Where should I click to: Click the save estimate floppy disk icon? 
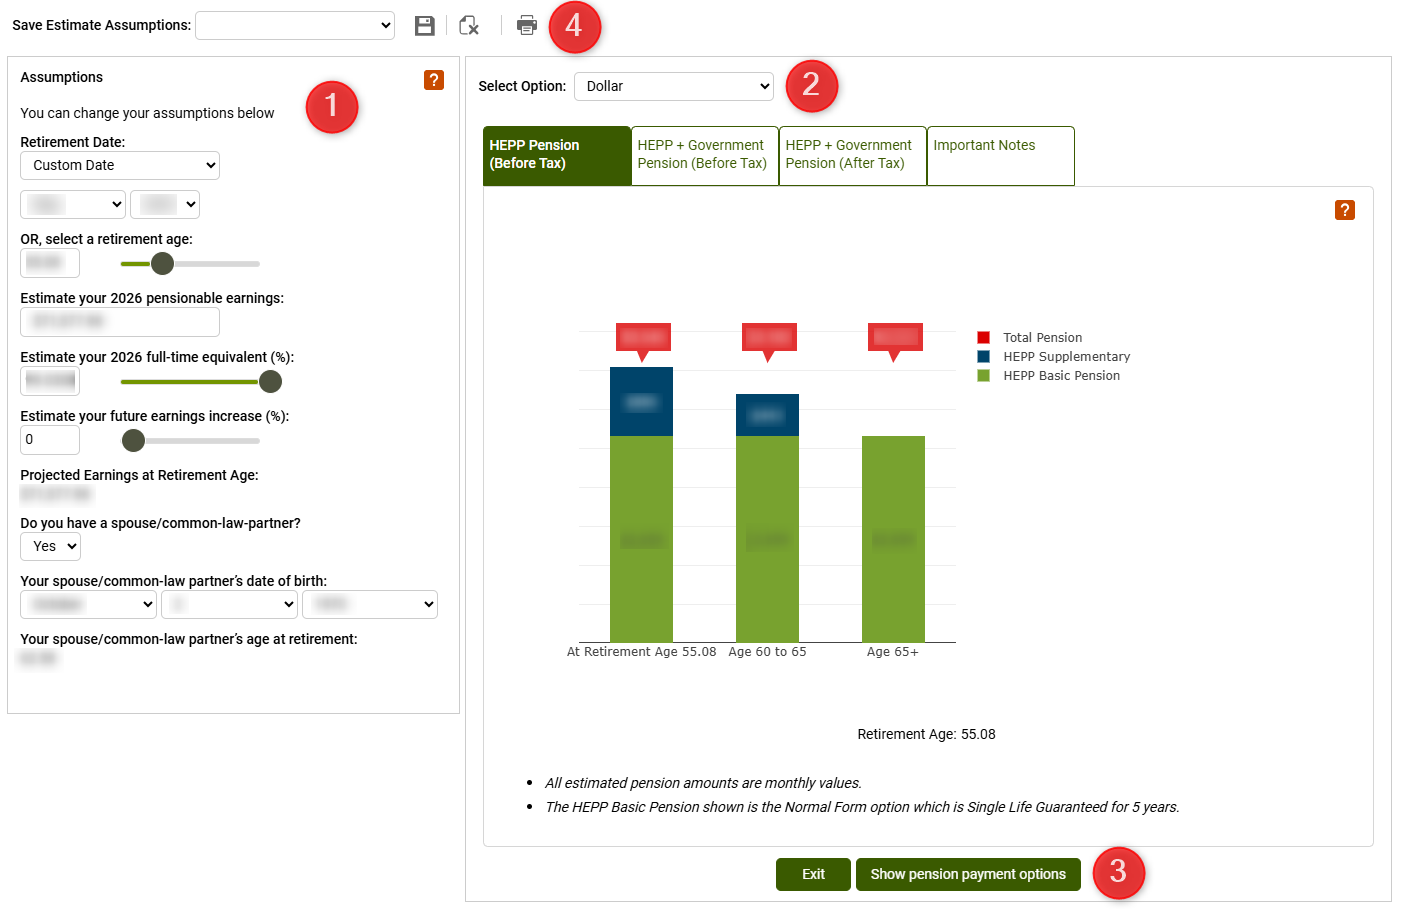425,26
